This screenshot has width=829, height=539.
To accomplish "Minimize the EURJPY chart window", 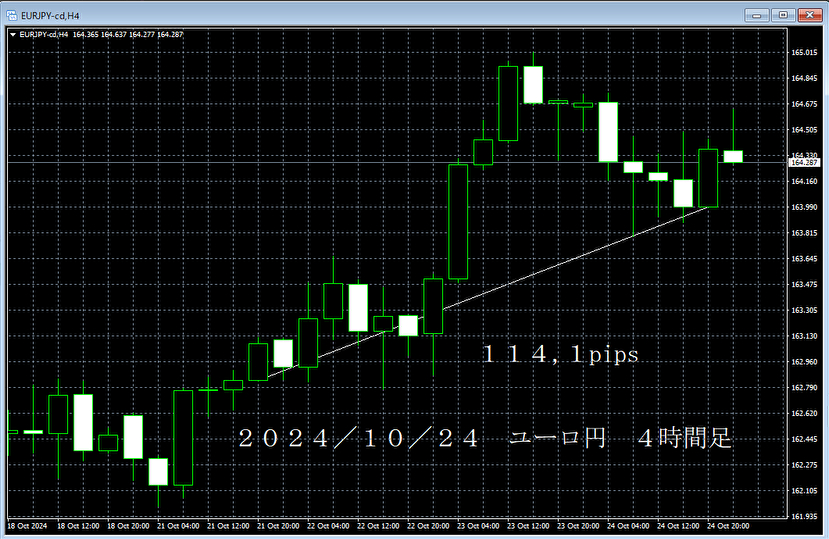I will click(757, 15).
